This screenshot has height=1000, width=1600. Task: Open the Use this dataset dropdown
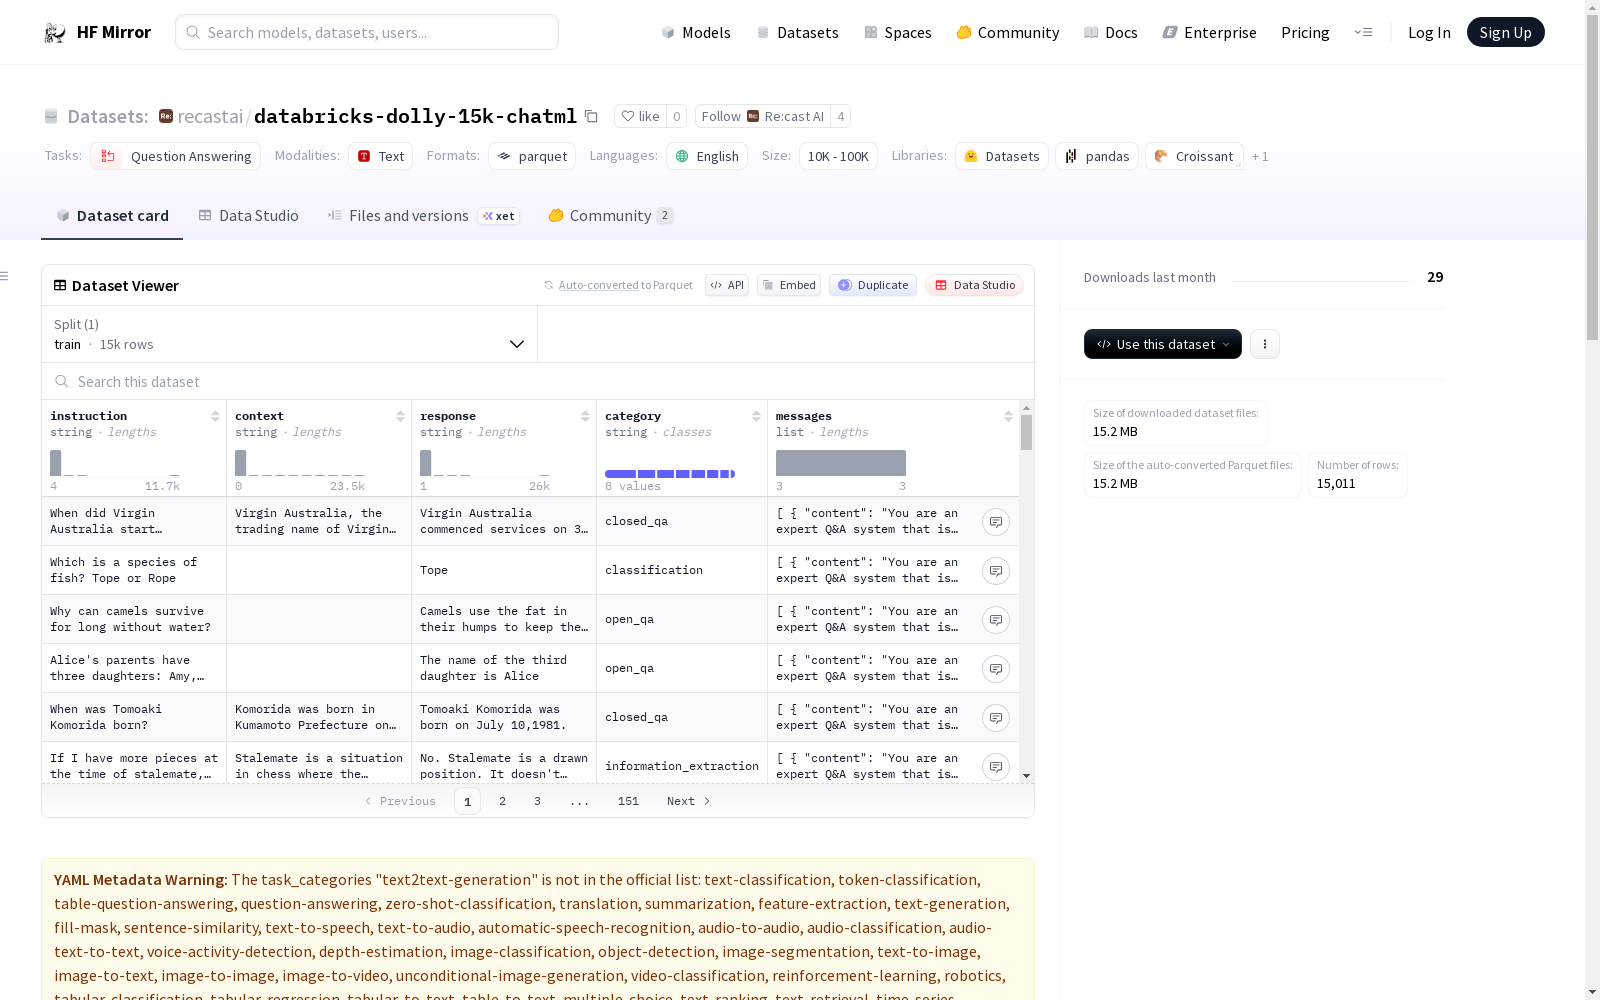coord(1163,344)
